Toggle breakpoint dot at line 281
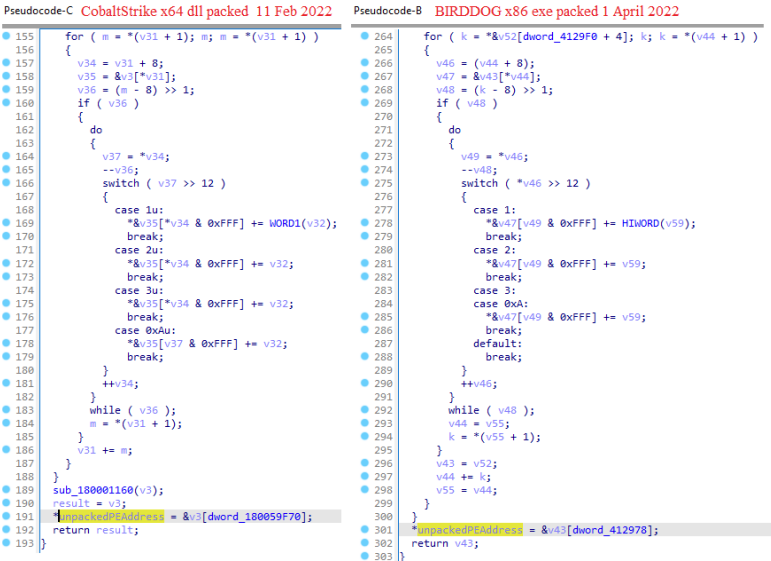This screenshot has height=561, width=771. click(365, 263)
